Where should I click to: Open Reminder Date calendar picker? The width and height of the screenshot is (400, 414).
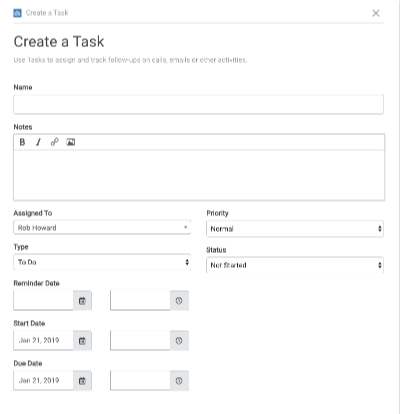click(82, 301)
